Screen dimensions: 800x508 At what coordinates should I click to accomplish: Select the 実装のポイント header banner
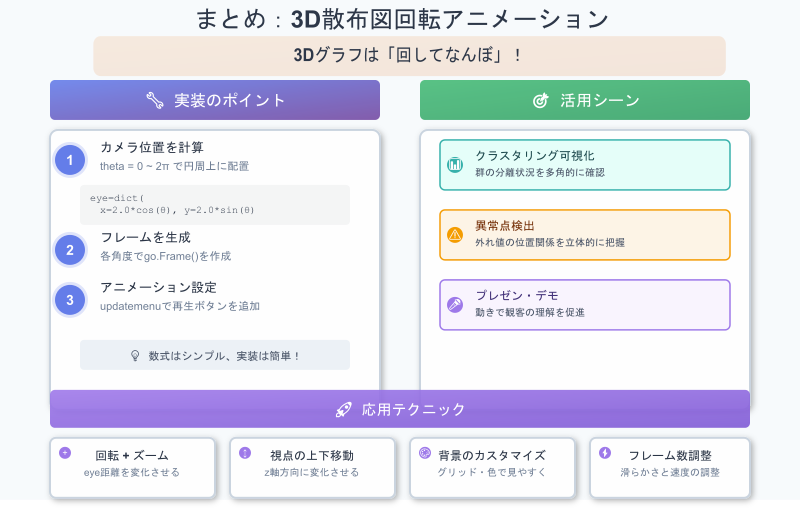coord(215,100)
